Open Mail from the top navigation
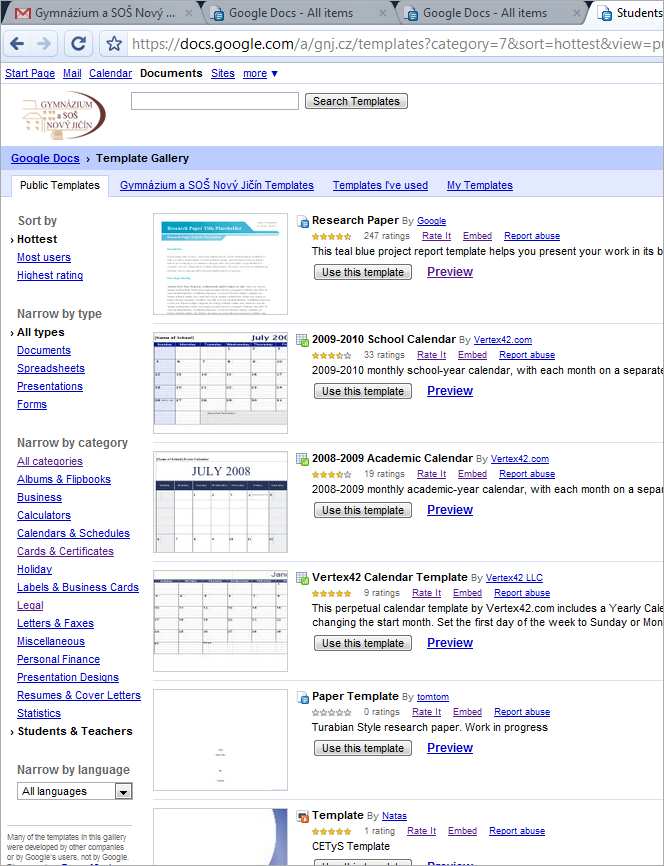Screen dimensions: 664x866 pyautogui.click(x=72, y=73)
